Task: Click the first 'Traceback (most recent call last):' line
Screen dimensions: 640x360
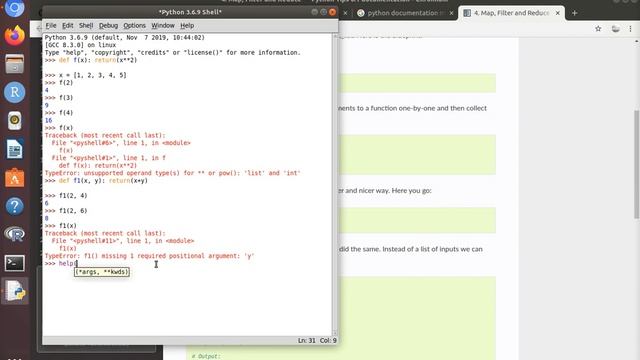Action: tap(105, 136)
